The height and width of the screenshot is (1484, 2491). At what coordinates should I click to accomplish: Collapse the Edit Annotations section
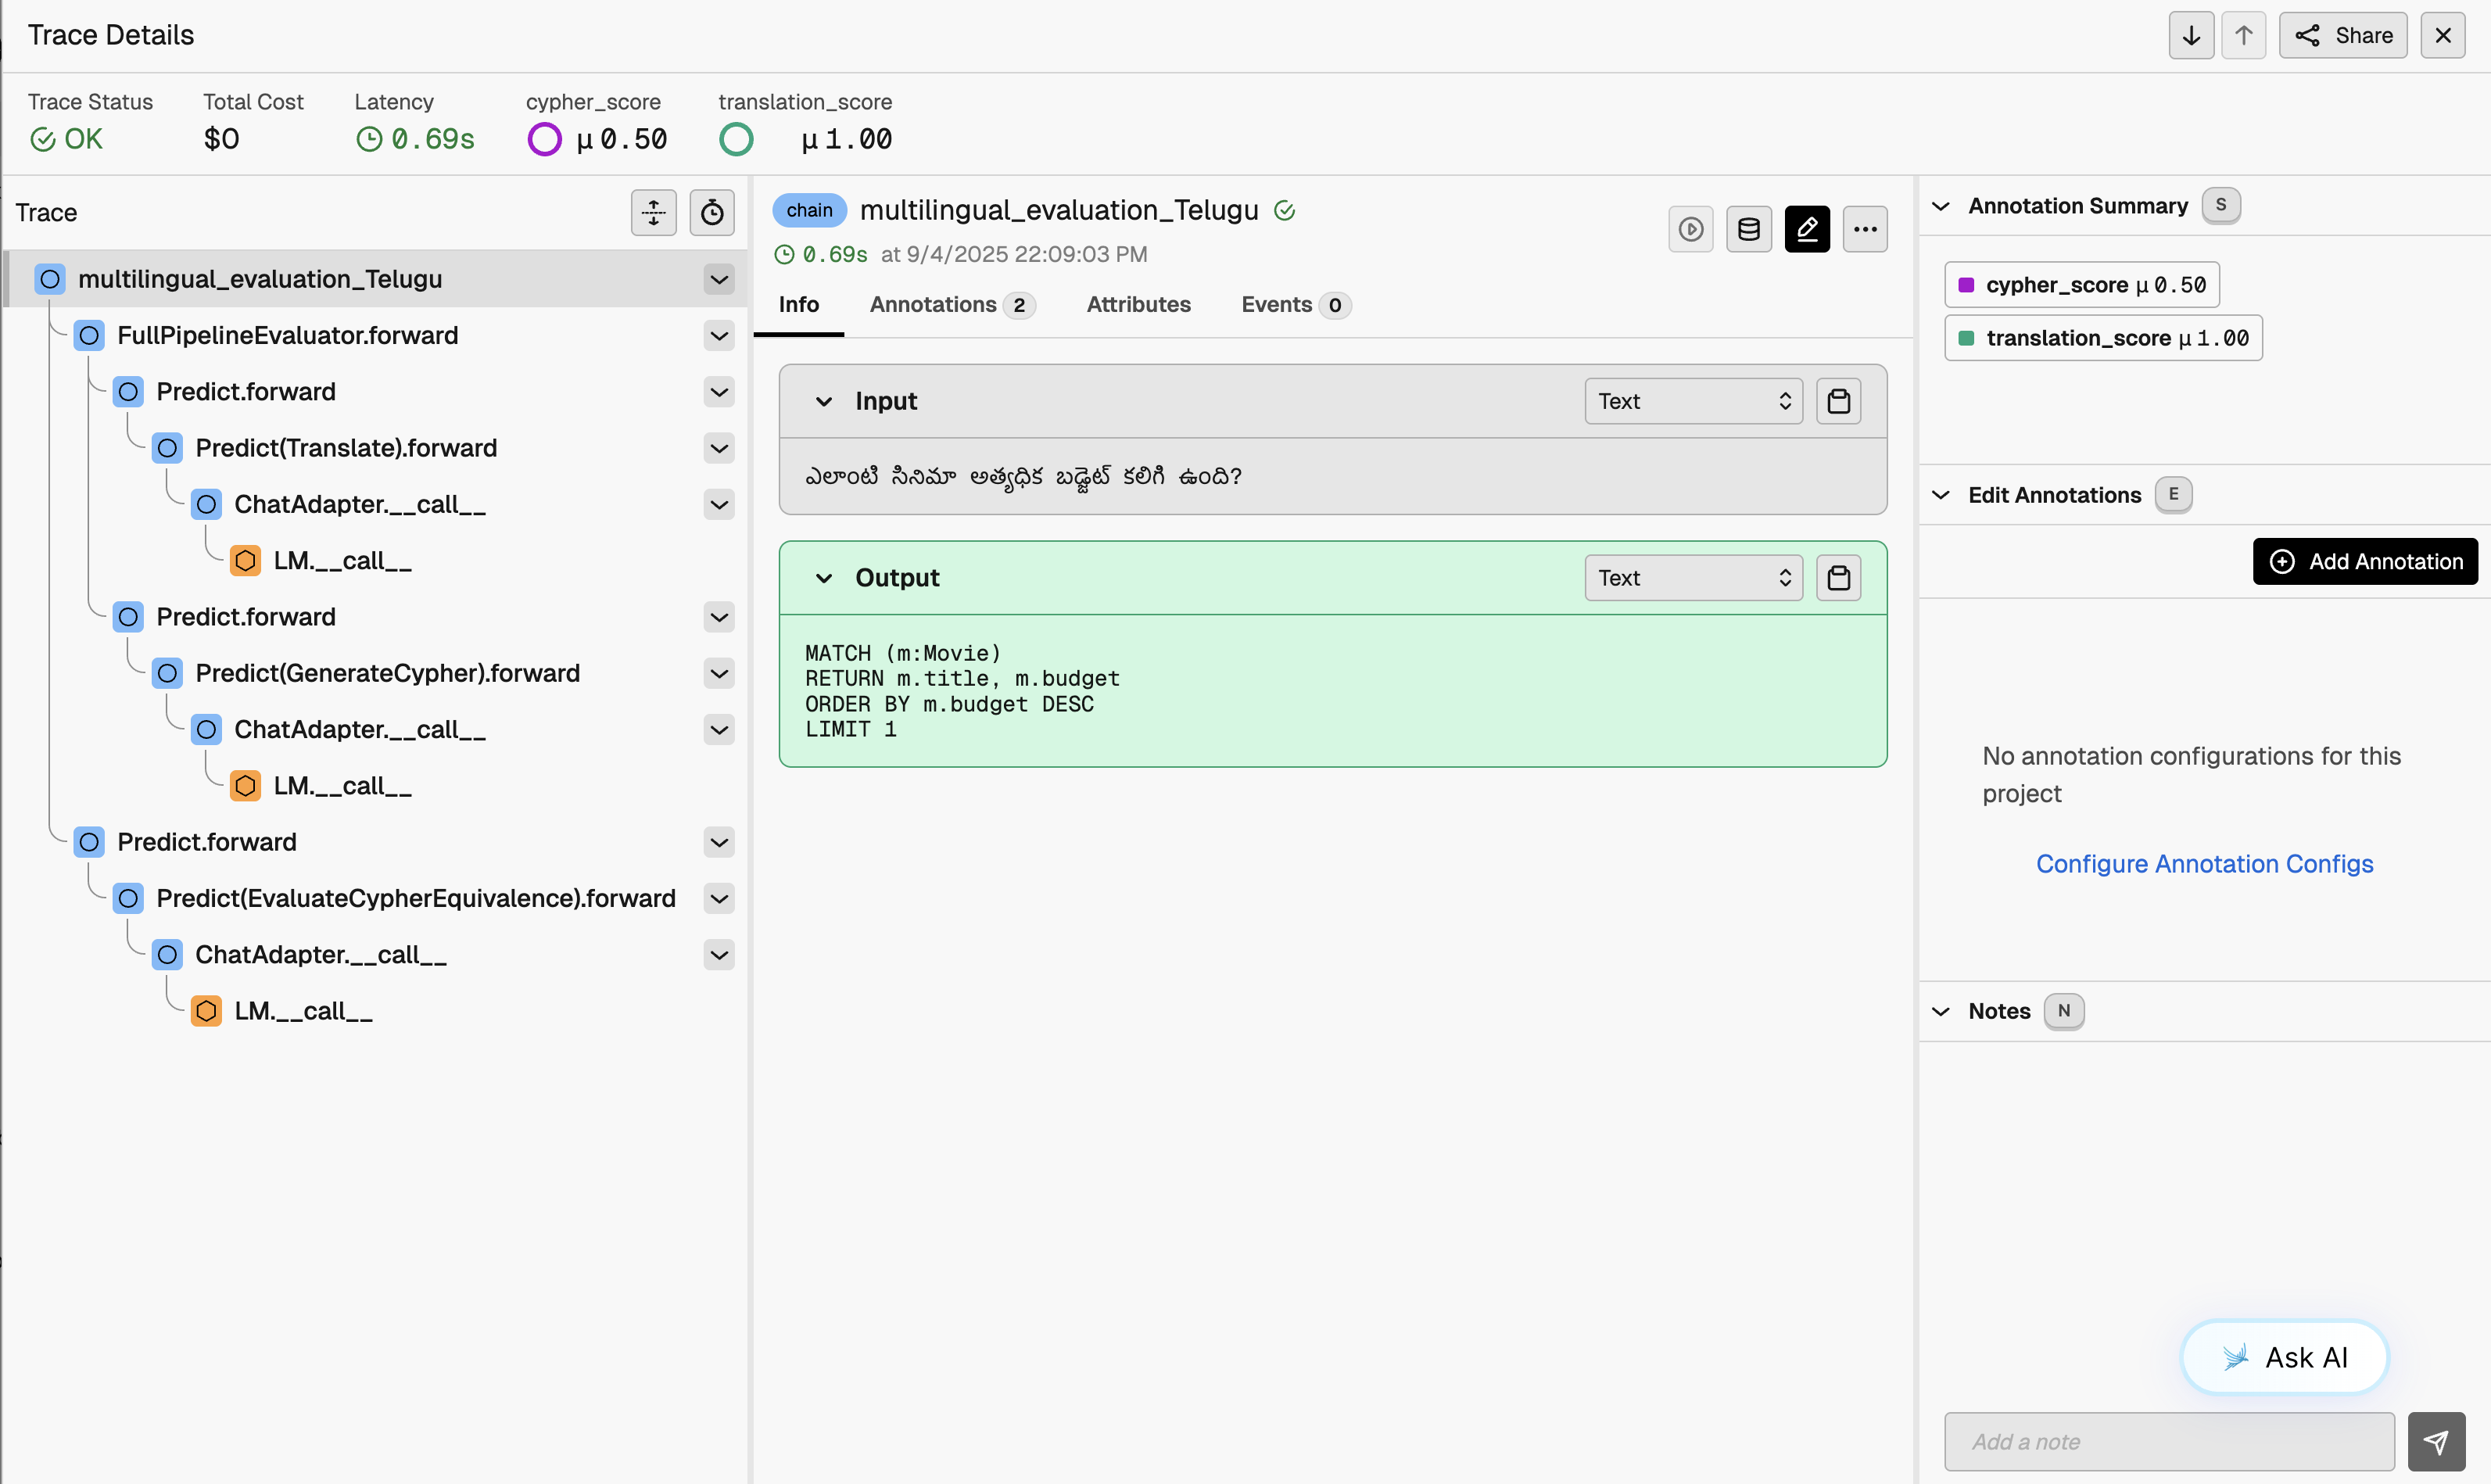[1940, 495]
